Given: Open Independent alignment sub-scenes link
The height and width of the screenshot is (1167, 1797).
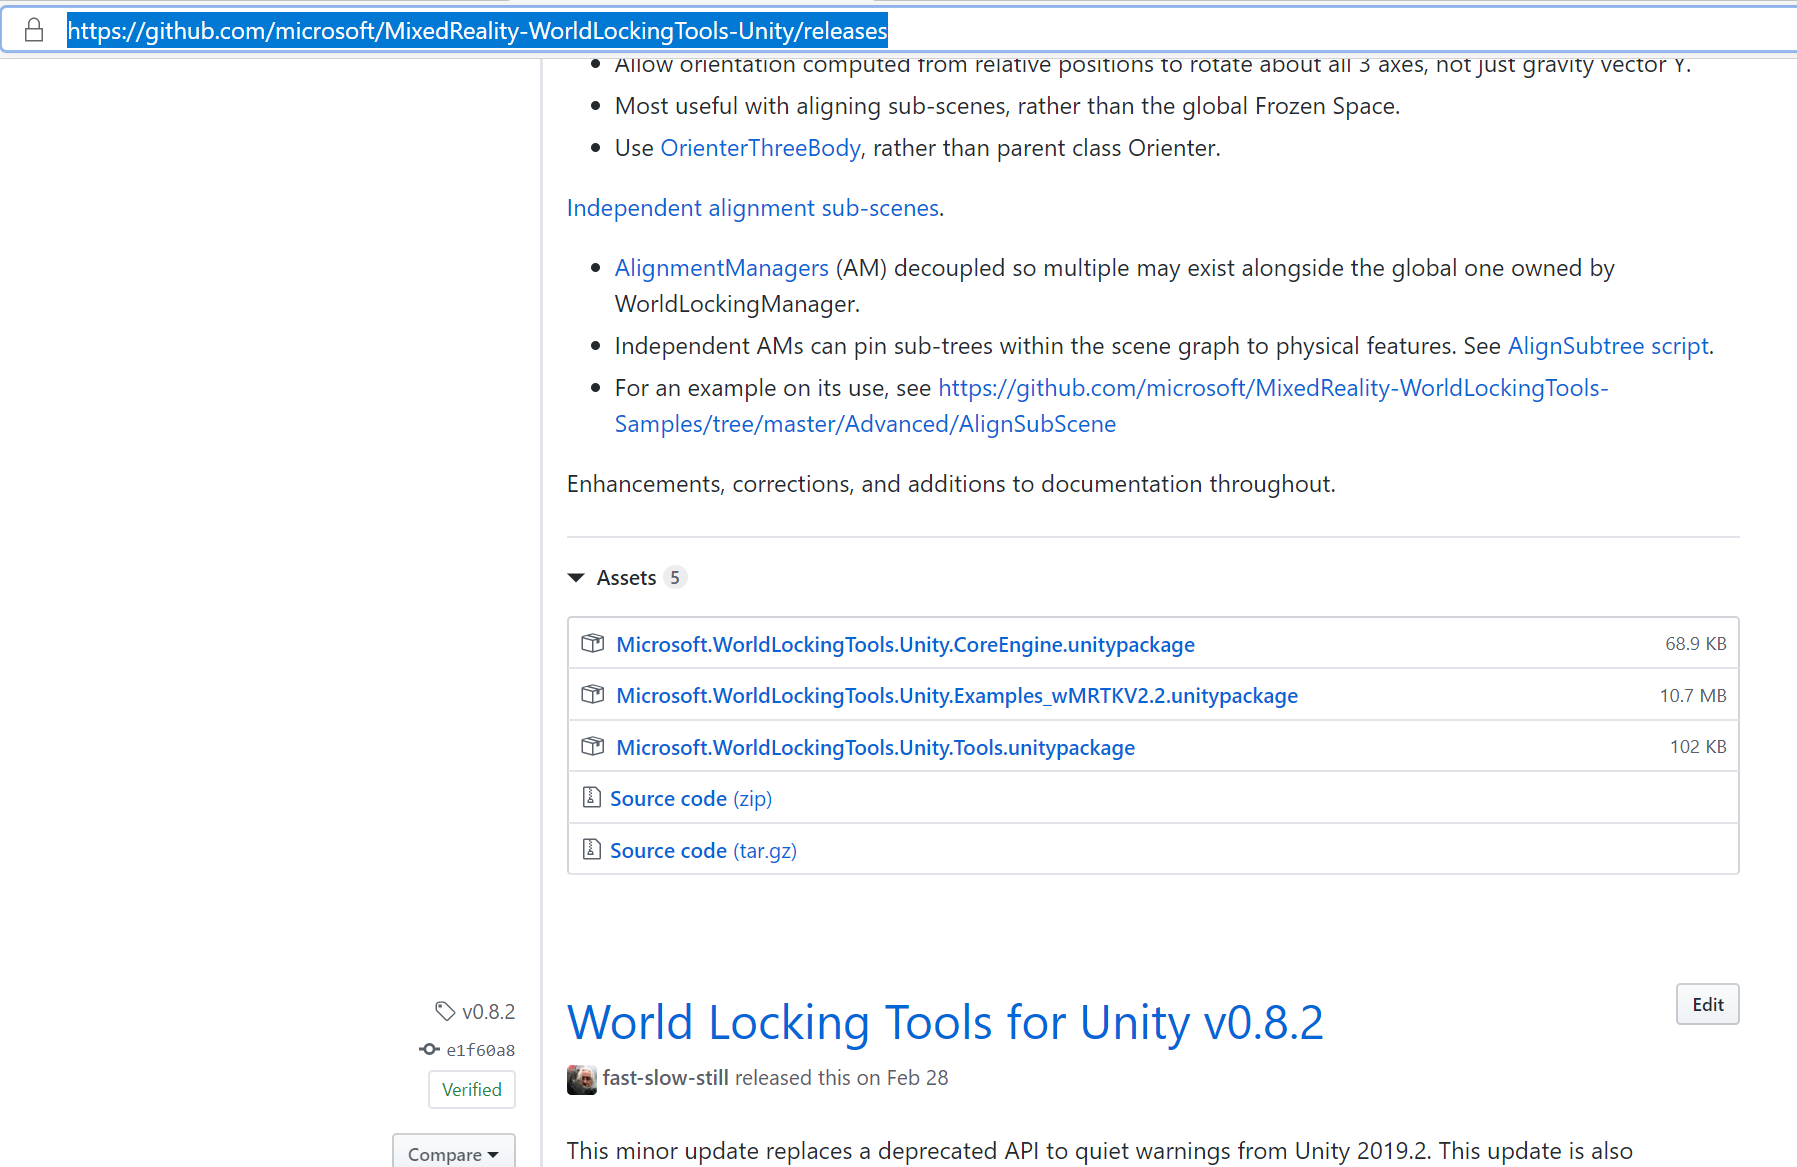Looking at the screenshot, I should coord(753,208).
